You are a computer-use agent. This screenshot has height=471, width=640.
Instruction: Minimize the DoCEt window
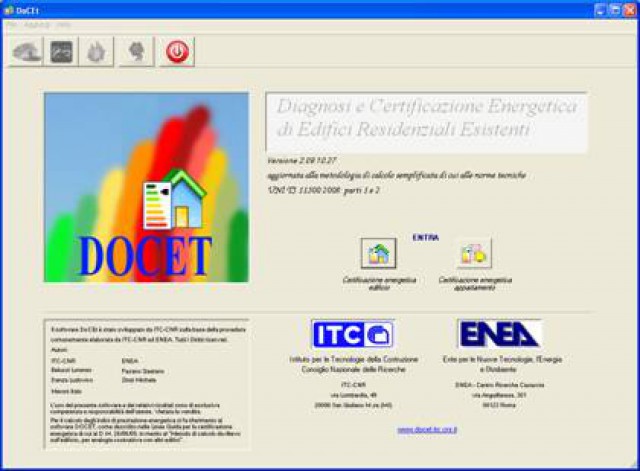(600, 10)
